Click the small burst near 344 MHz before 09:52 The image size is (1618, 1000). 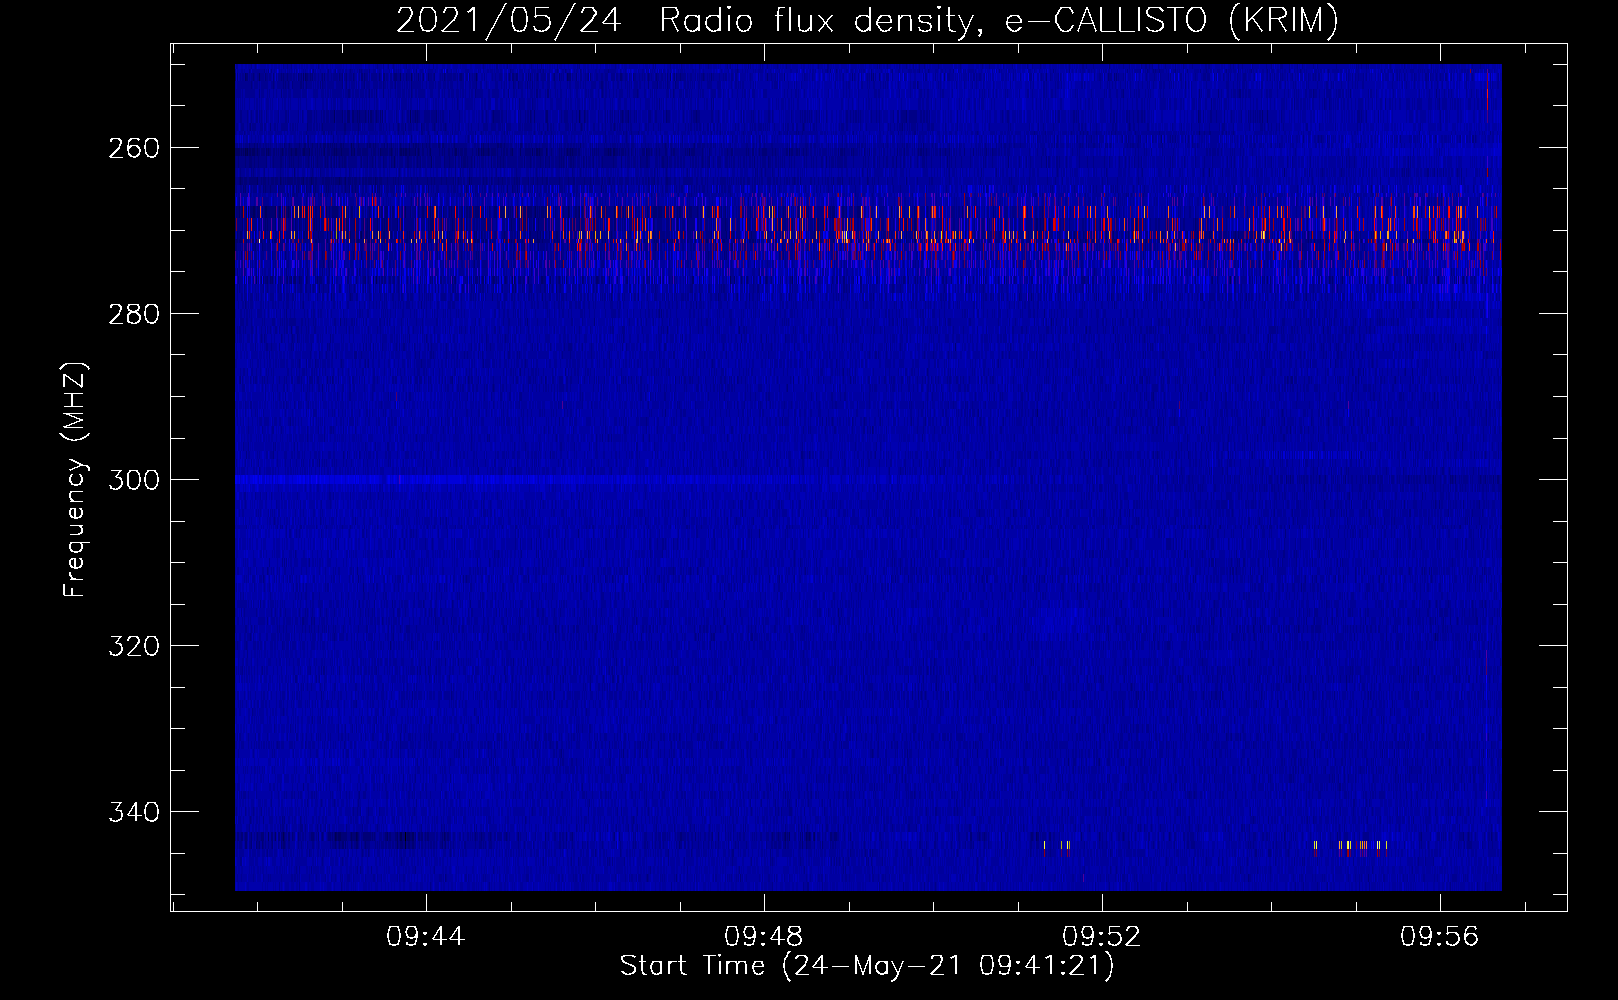click(x=1056, y=847)
